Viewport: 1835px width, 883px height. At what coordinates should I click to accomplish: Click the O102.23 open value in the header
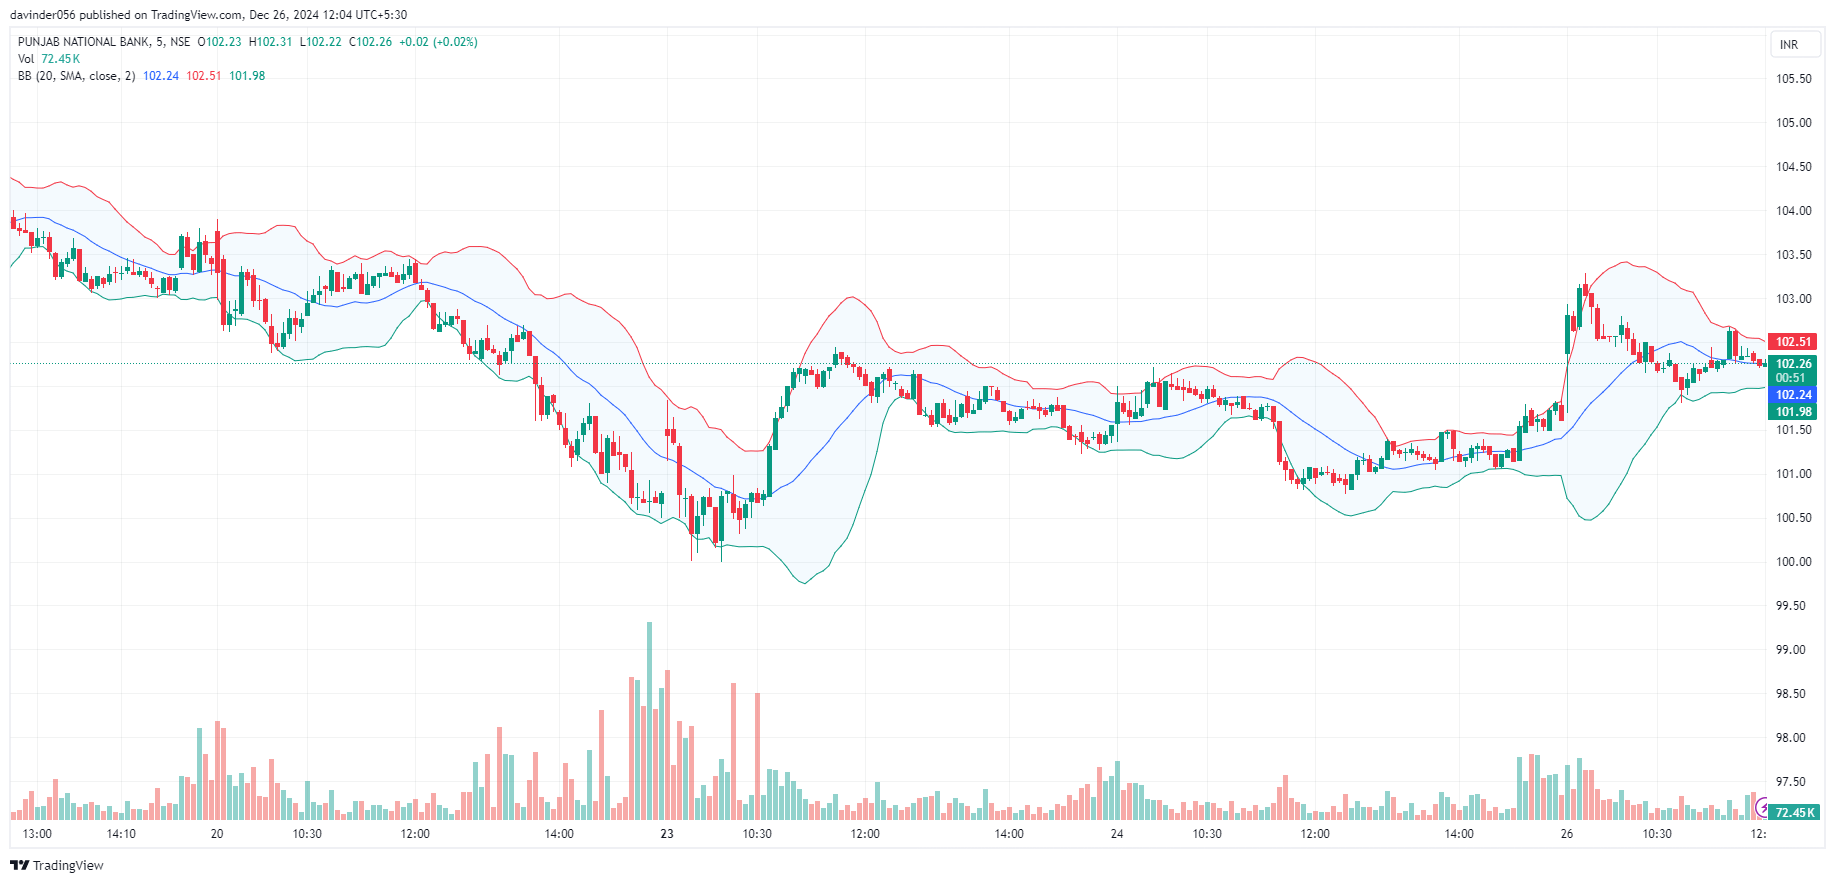(219, 42)
